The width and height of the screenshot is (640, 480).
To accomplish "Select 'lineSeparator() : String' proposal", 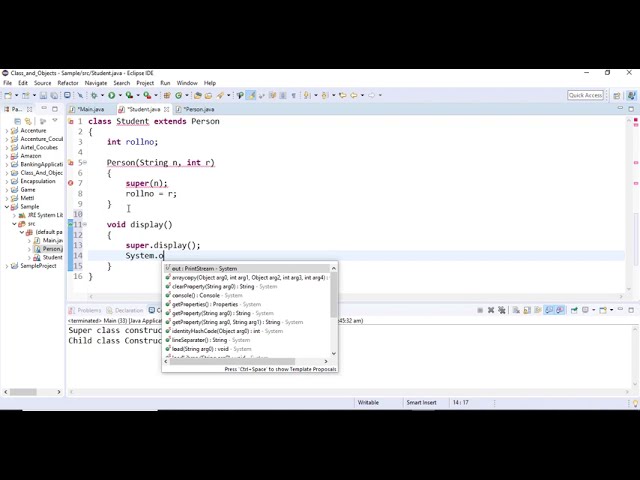I will 247,340.
